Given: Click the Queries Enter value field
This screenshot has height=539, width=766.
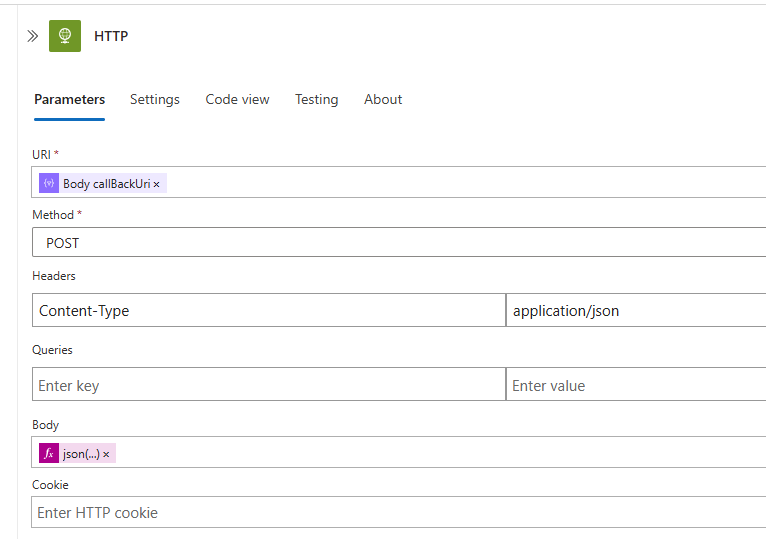Looking at the screenshot, I should pos(636,385).
